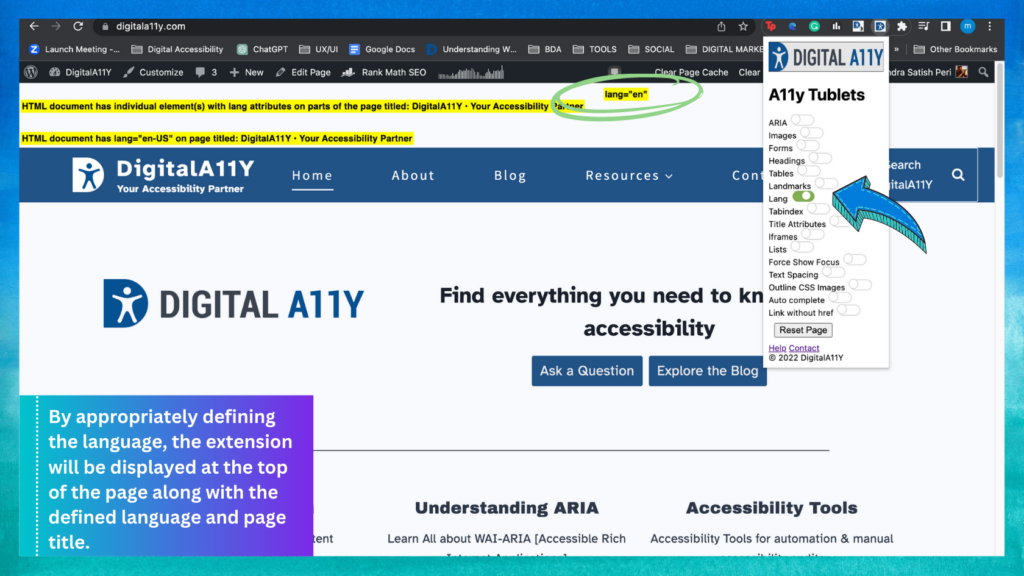Open the UX/UI bookmark folder
Image resolution: width=1024 pixels, height=576 pixels.
[x=319, y=49]
